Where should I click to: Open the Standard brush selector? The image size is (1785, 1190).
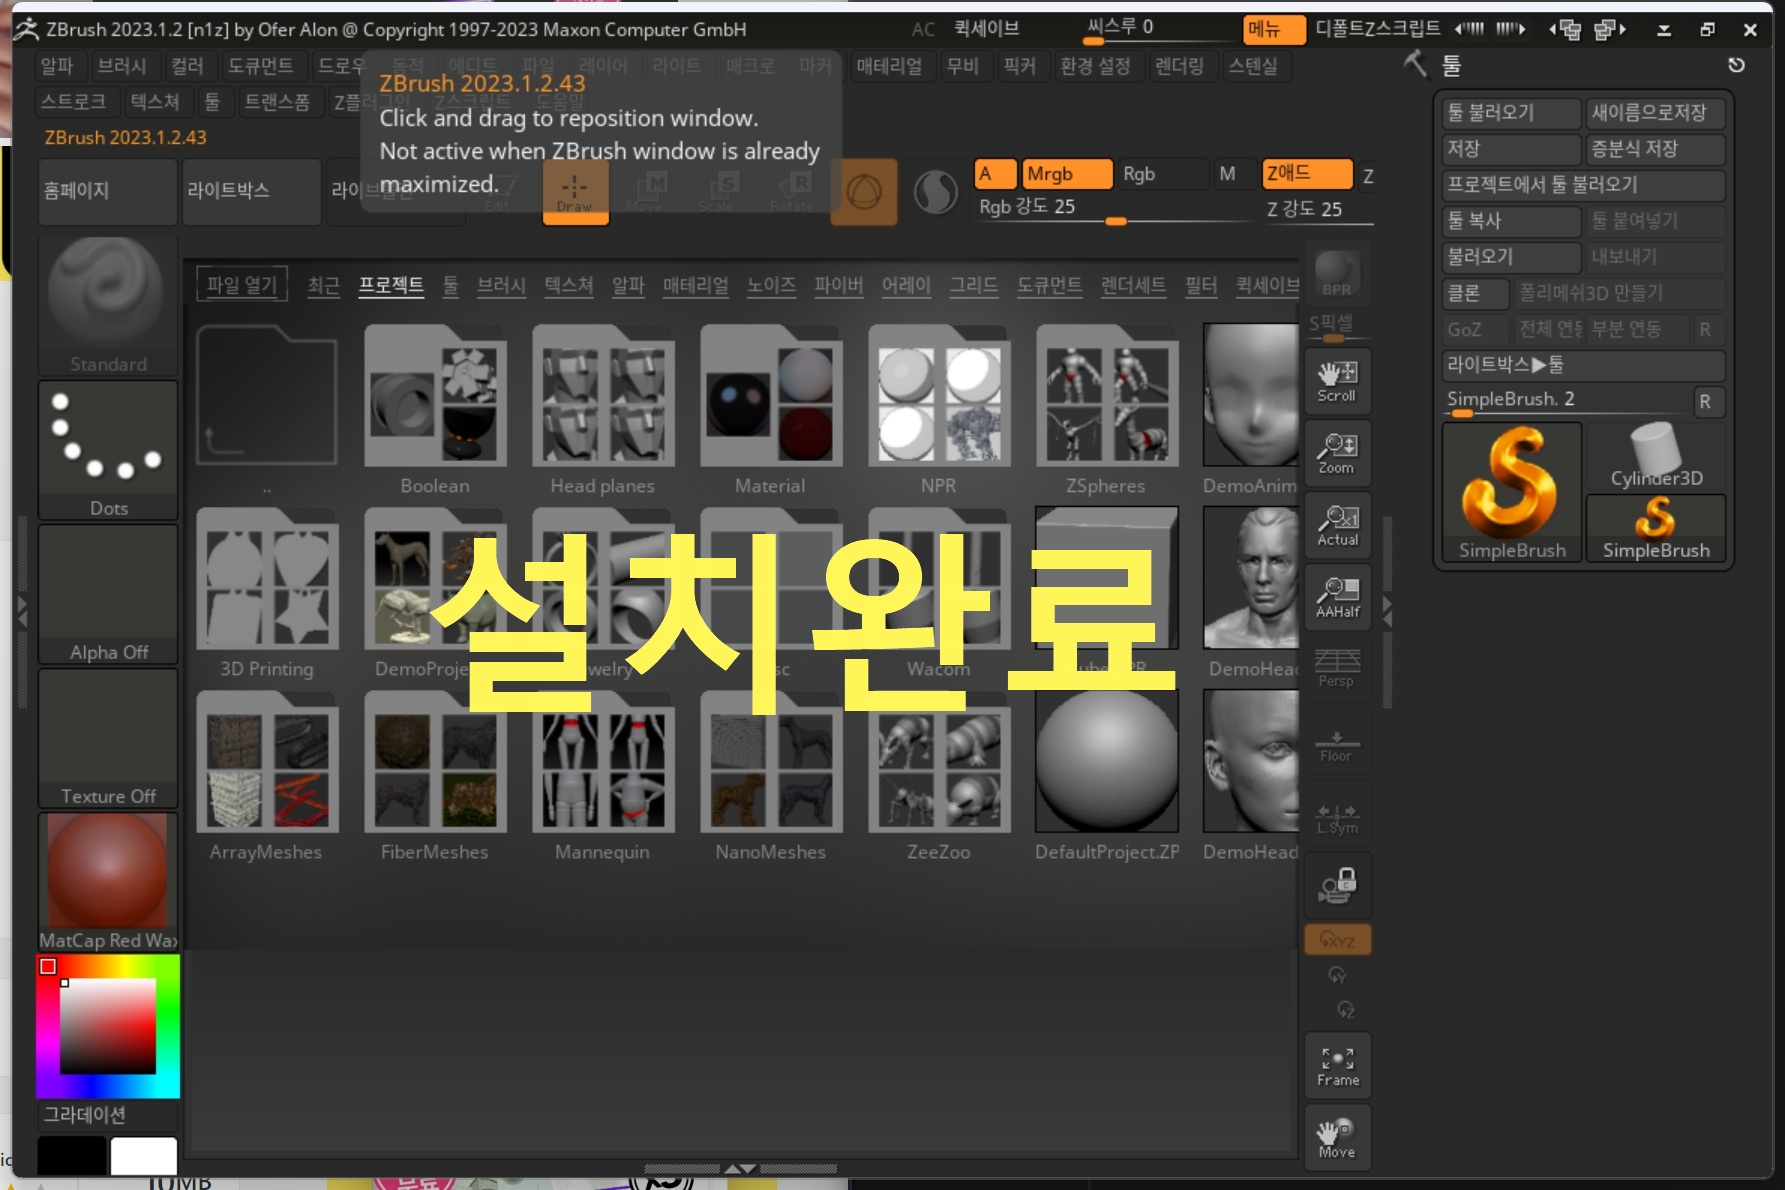click(108, 306)
